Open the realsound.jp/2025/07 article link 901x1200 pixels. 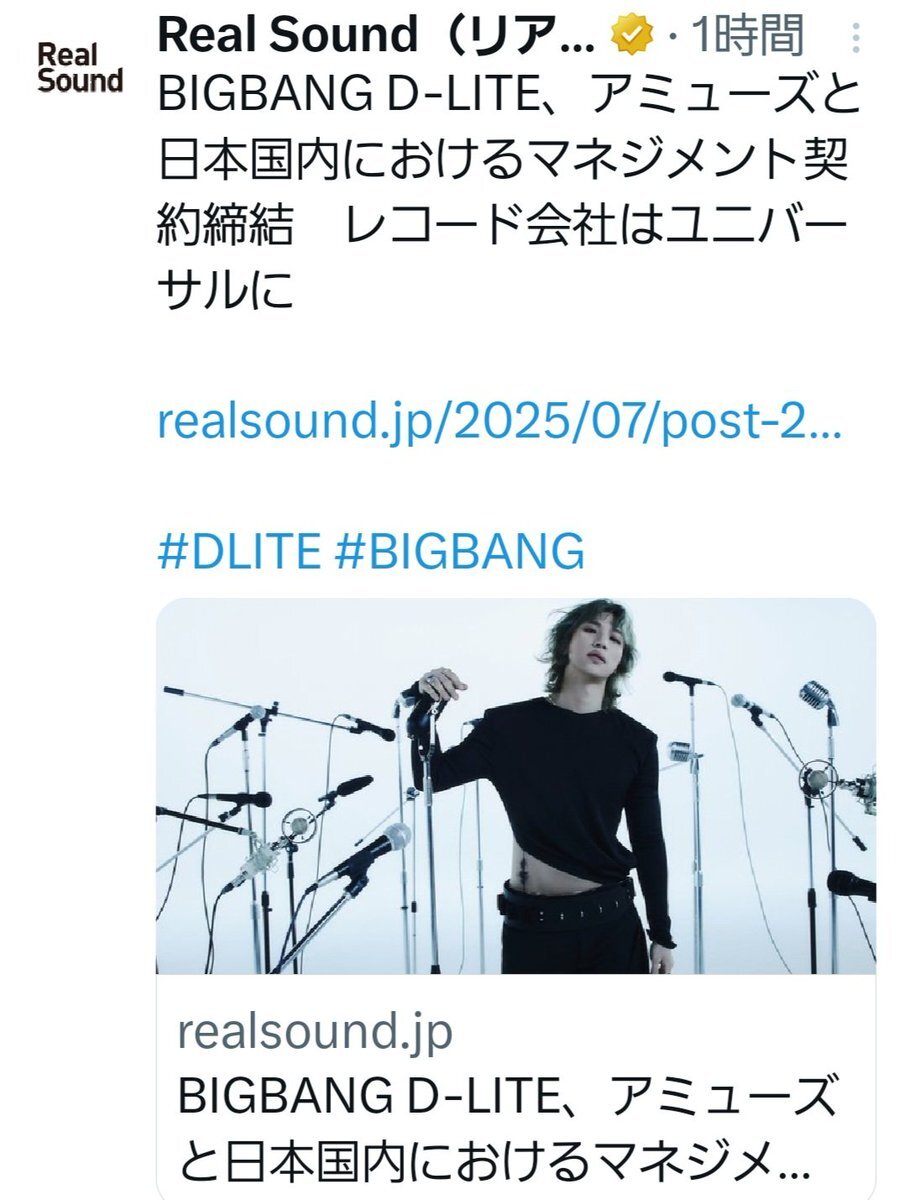coord(500,424)
